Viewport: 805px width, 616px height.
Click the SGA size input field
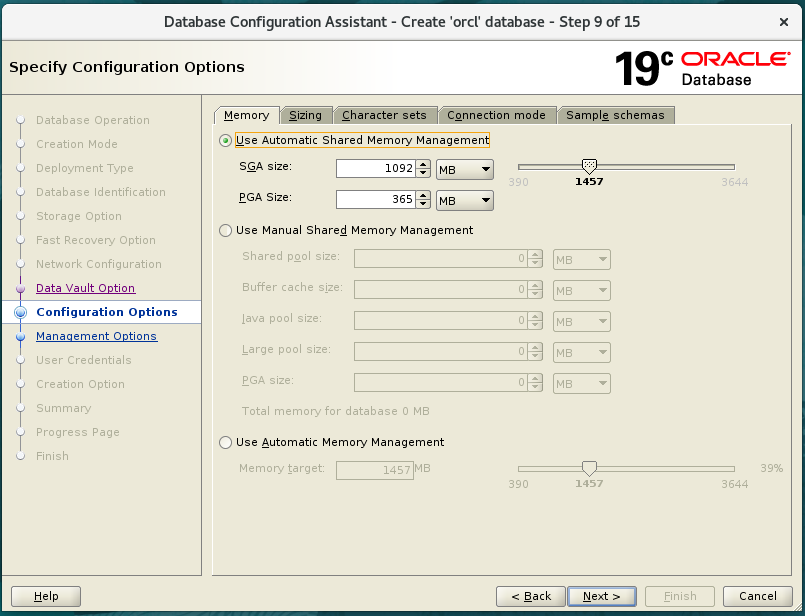(x=376, y=168)
